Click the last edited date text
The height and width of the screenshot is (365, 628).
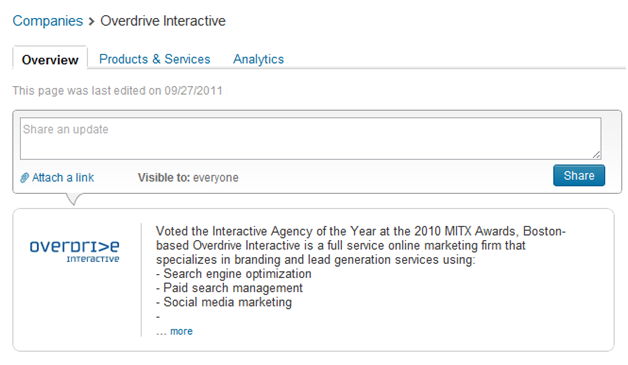point(117,91)
